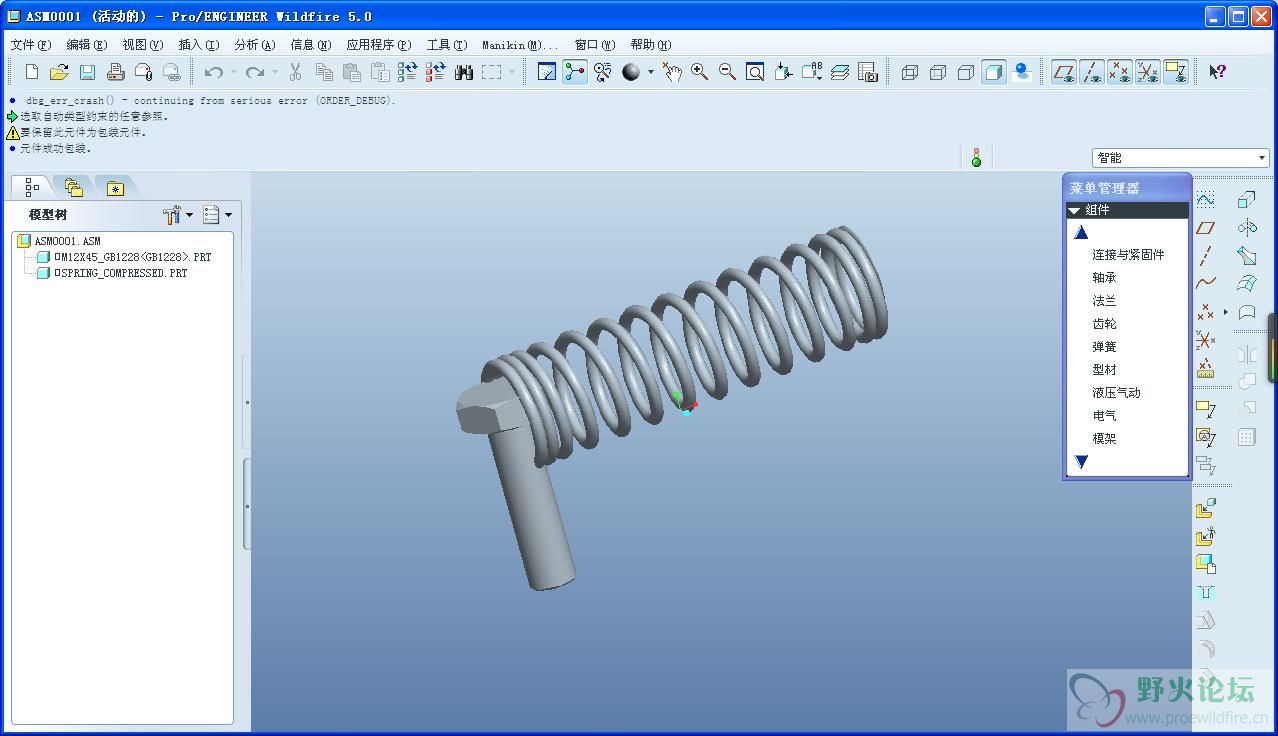Refit the model to the screen
This screenshot has width=1278, height=736.
pos(755,72)
